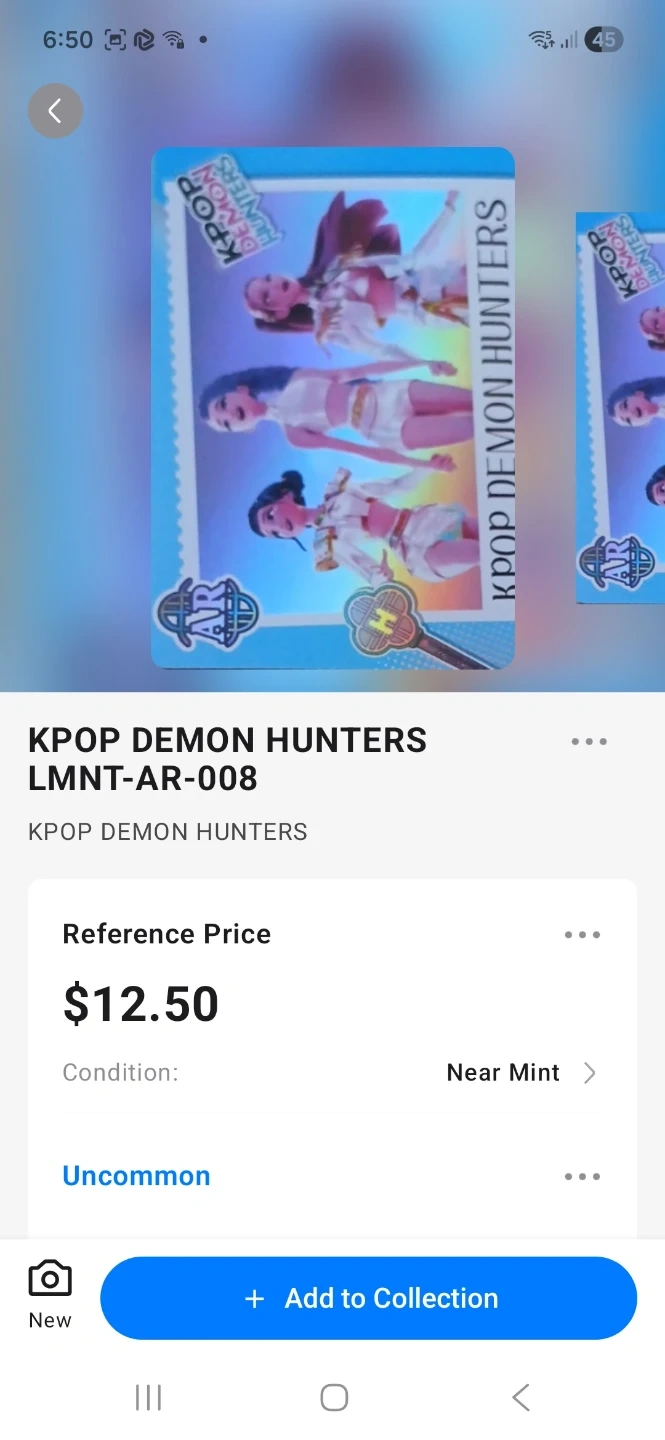Tap the Wi-Fi signal status icon
The width and height of the screenshot is (665, 1440).
(541, 40)
